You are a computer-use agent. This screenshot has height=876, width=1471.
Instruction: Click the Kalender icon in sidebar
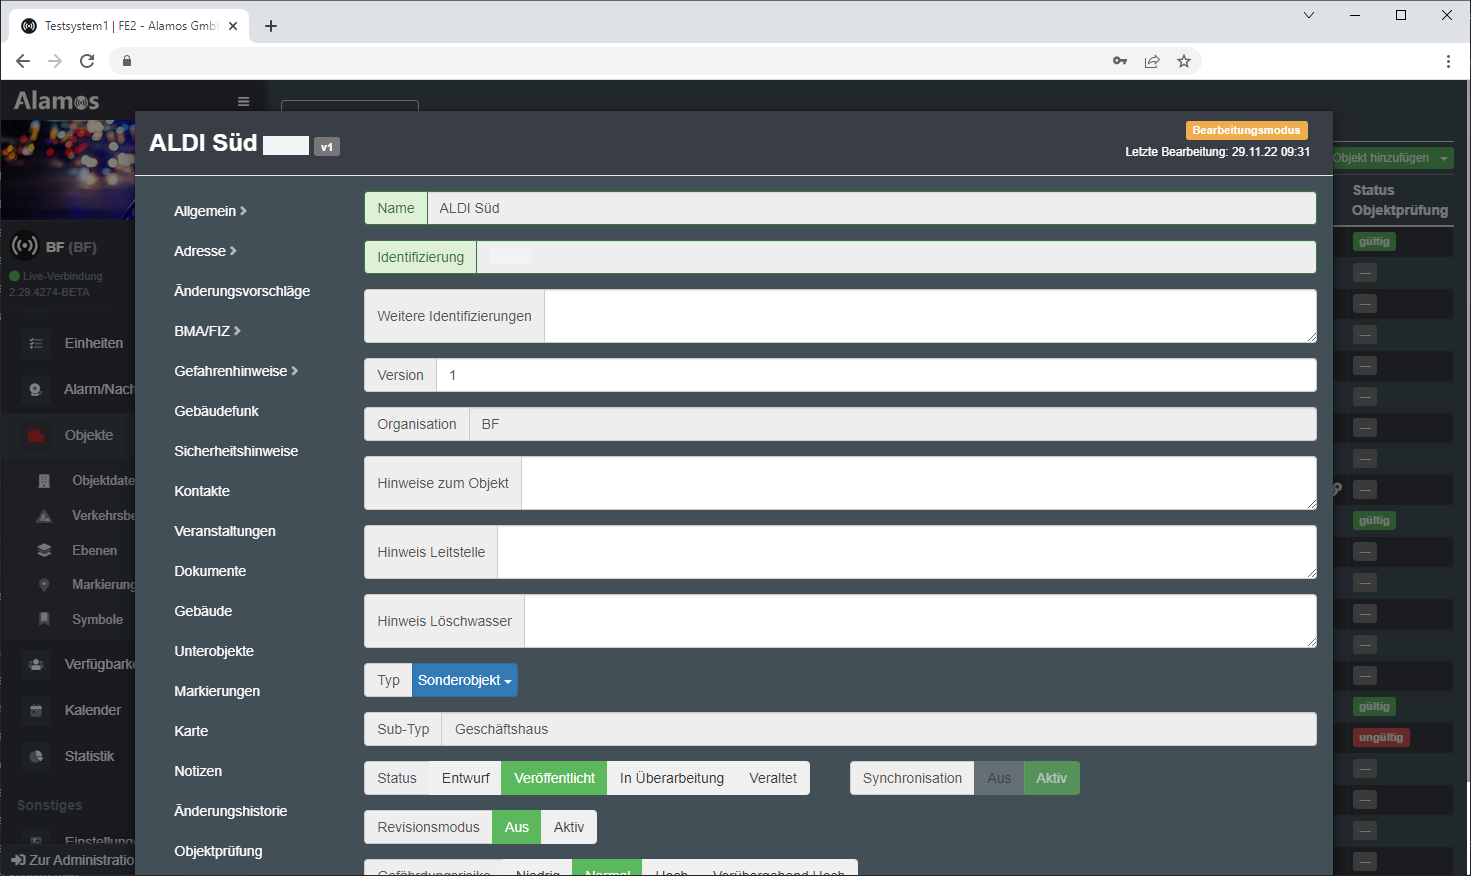click(36, 710)
